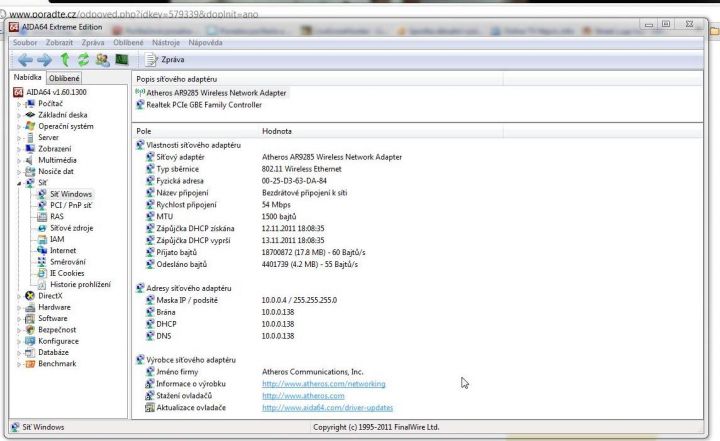
Task: Click the Hodnota column header
Action: click(380, 131)
